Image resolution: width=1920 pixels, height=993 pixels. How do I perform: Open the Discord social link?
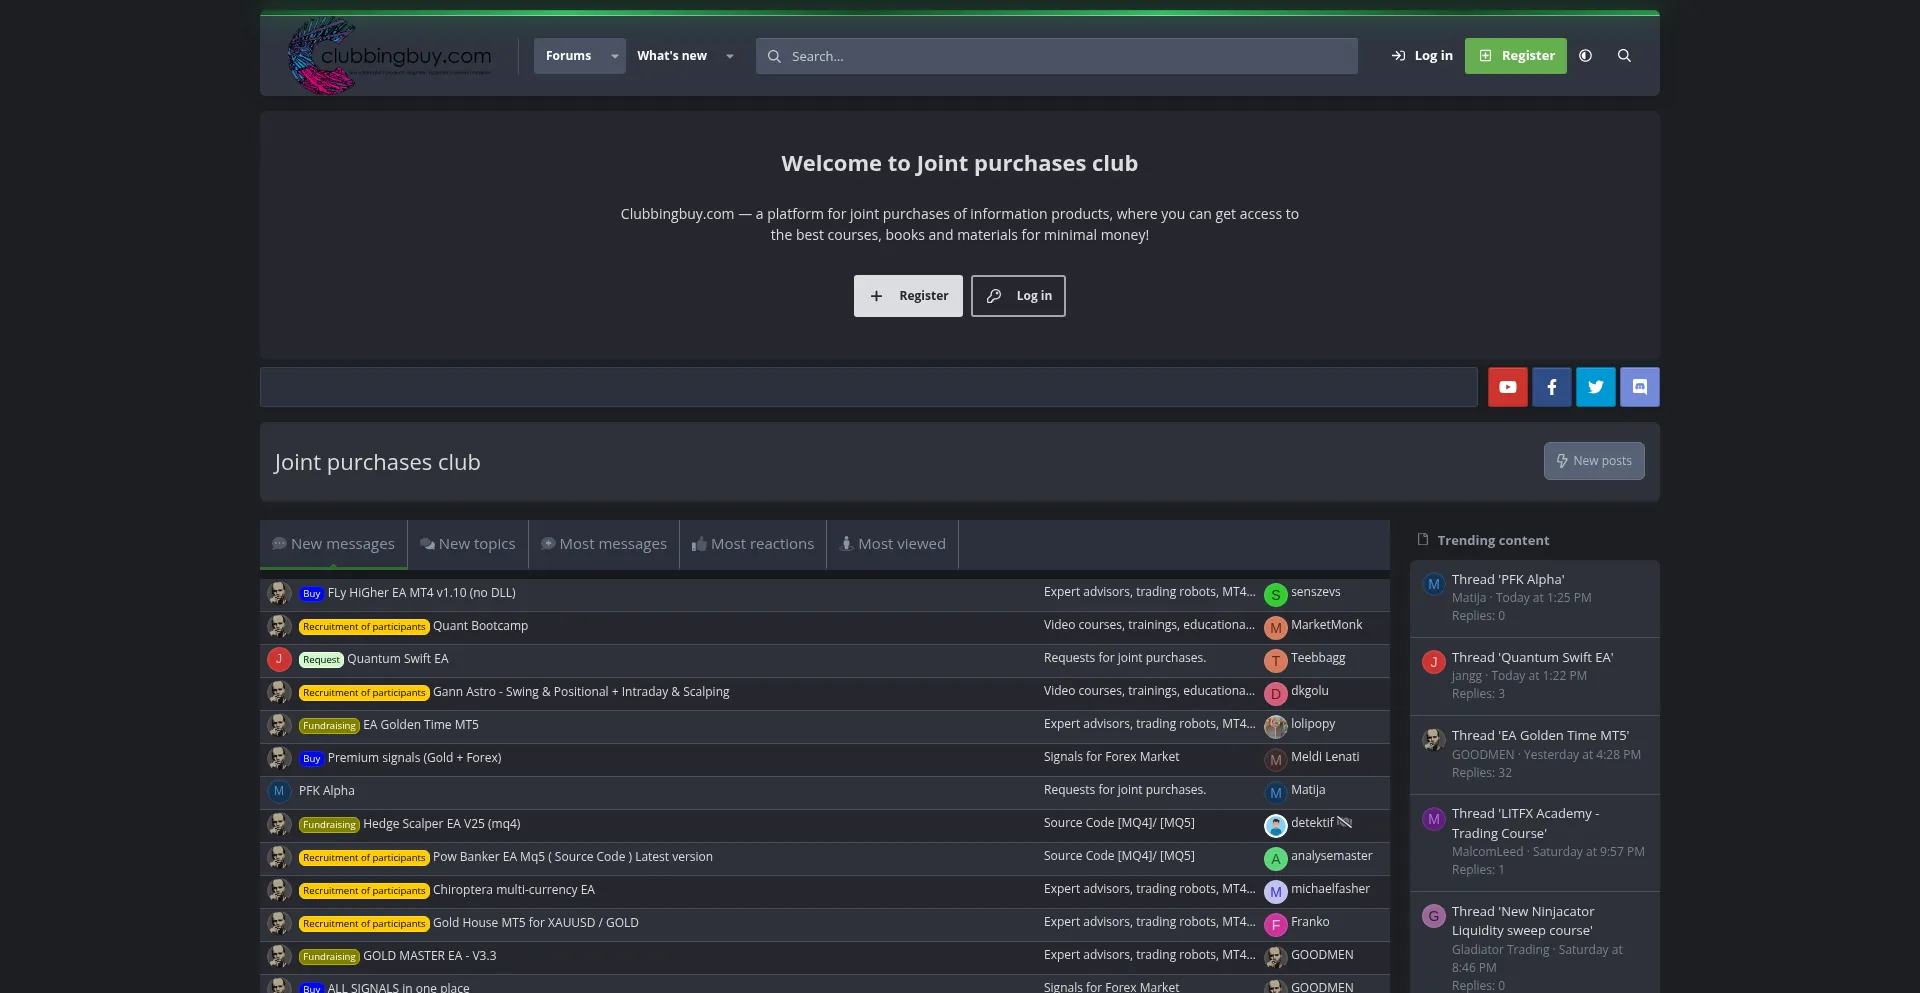click(x=1639, y=387)
